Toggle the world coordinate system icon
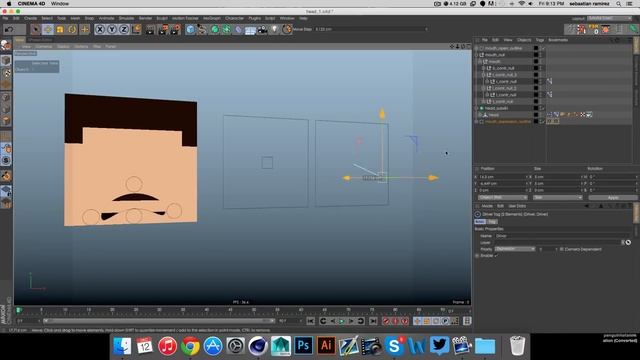640x360 pixels. click(136, 29)
